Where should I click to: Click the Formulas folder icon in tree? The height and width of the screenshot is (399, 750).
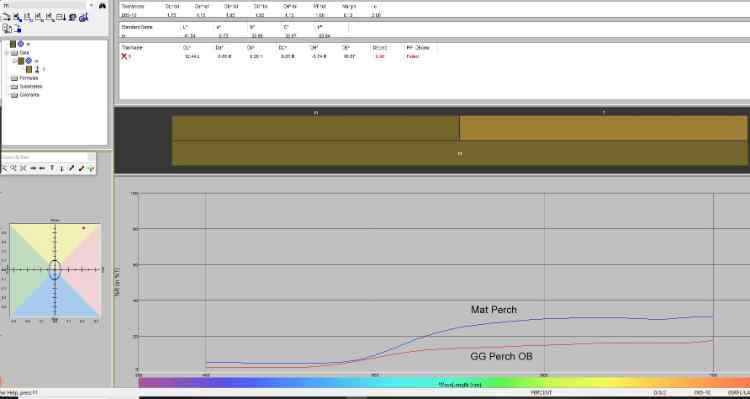(x=14, y=78)
